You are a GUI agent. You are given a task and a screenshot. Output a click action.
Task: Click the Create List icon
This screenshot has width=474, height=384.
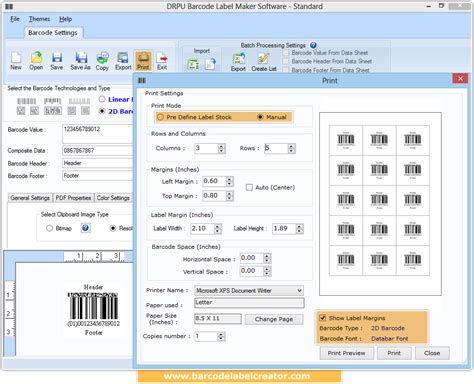point(263,59)
